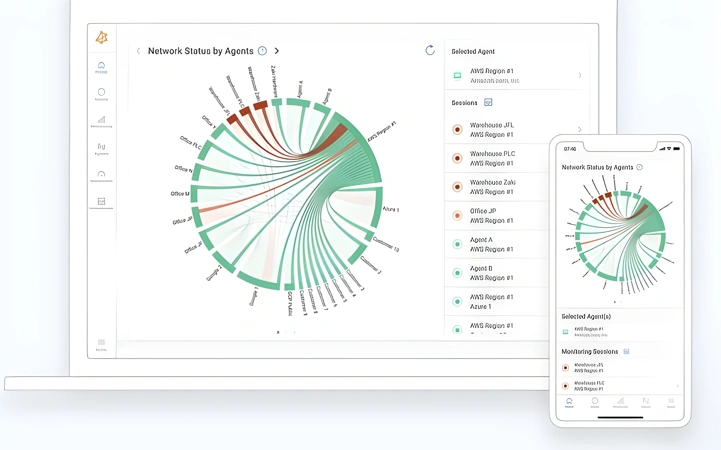Open the Office JP session row
Image resolution: width=721 pixels, height=450 pixels.
coord(498,216)
